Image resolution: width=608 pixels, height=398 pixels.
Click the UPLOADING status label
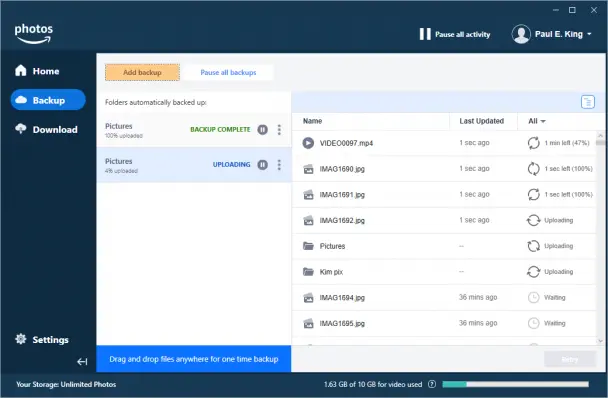(231, 164)
